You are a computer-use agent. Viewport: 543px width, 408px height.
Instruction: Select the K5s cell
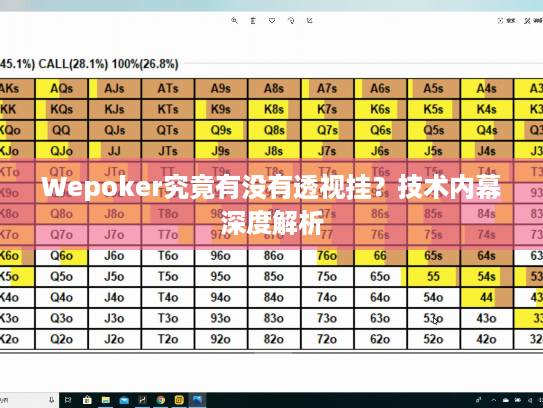[434, 109]
